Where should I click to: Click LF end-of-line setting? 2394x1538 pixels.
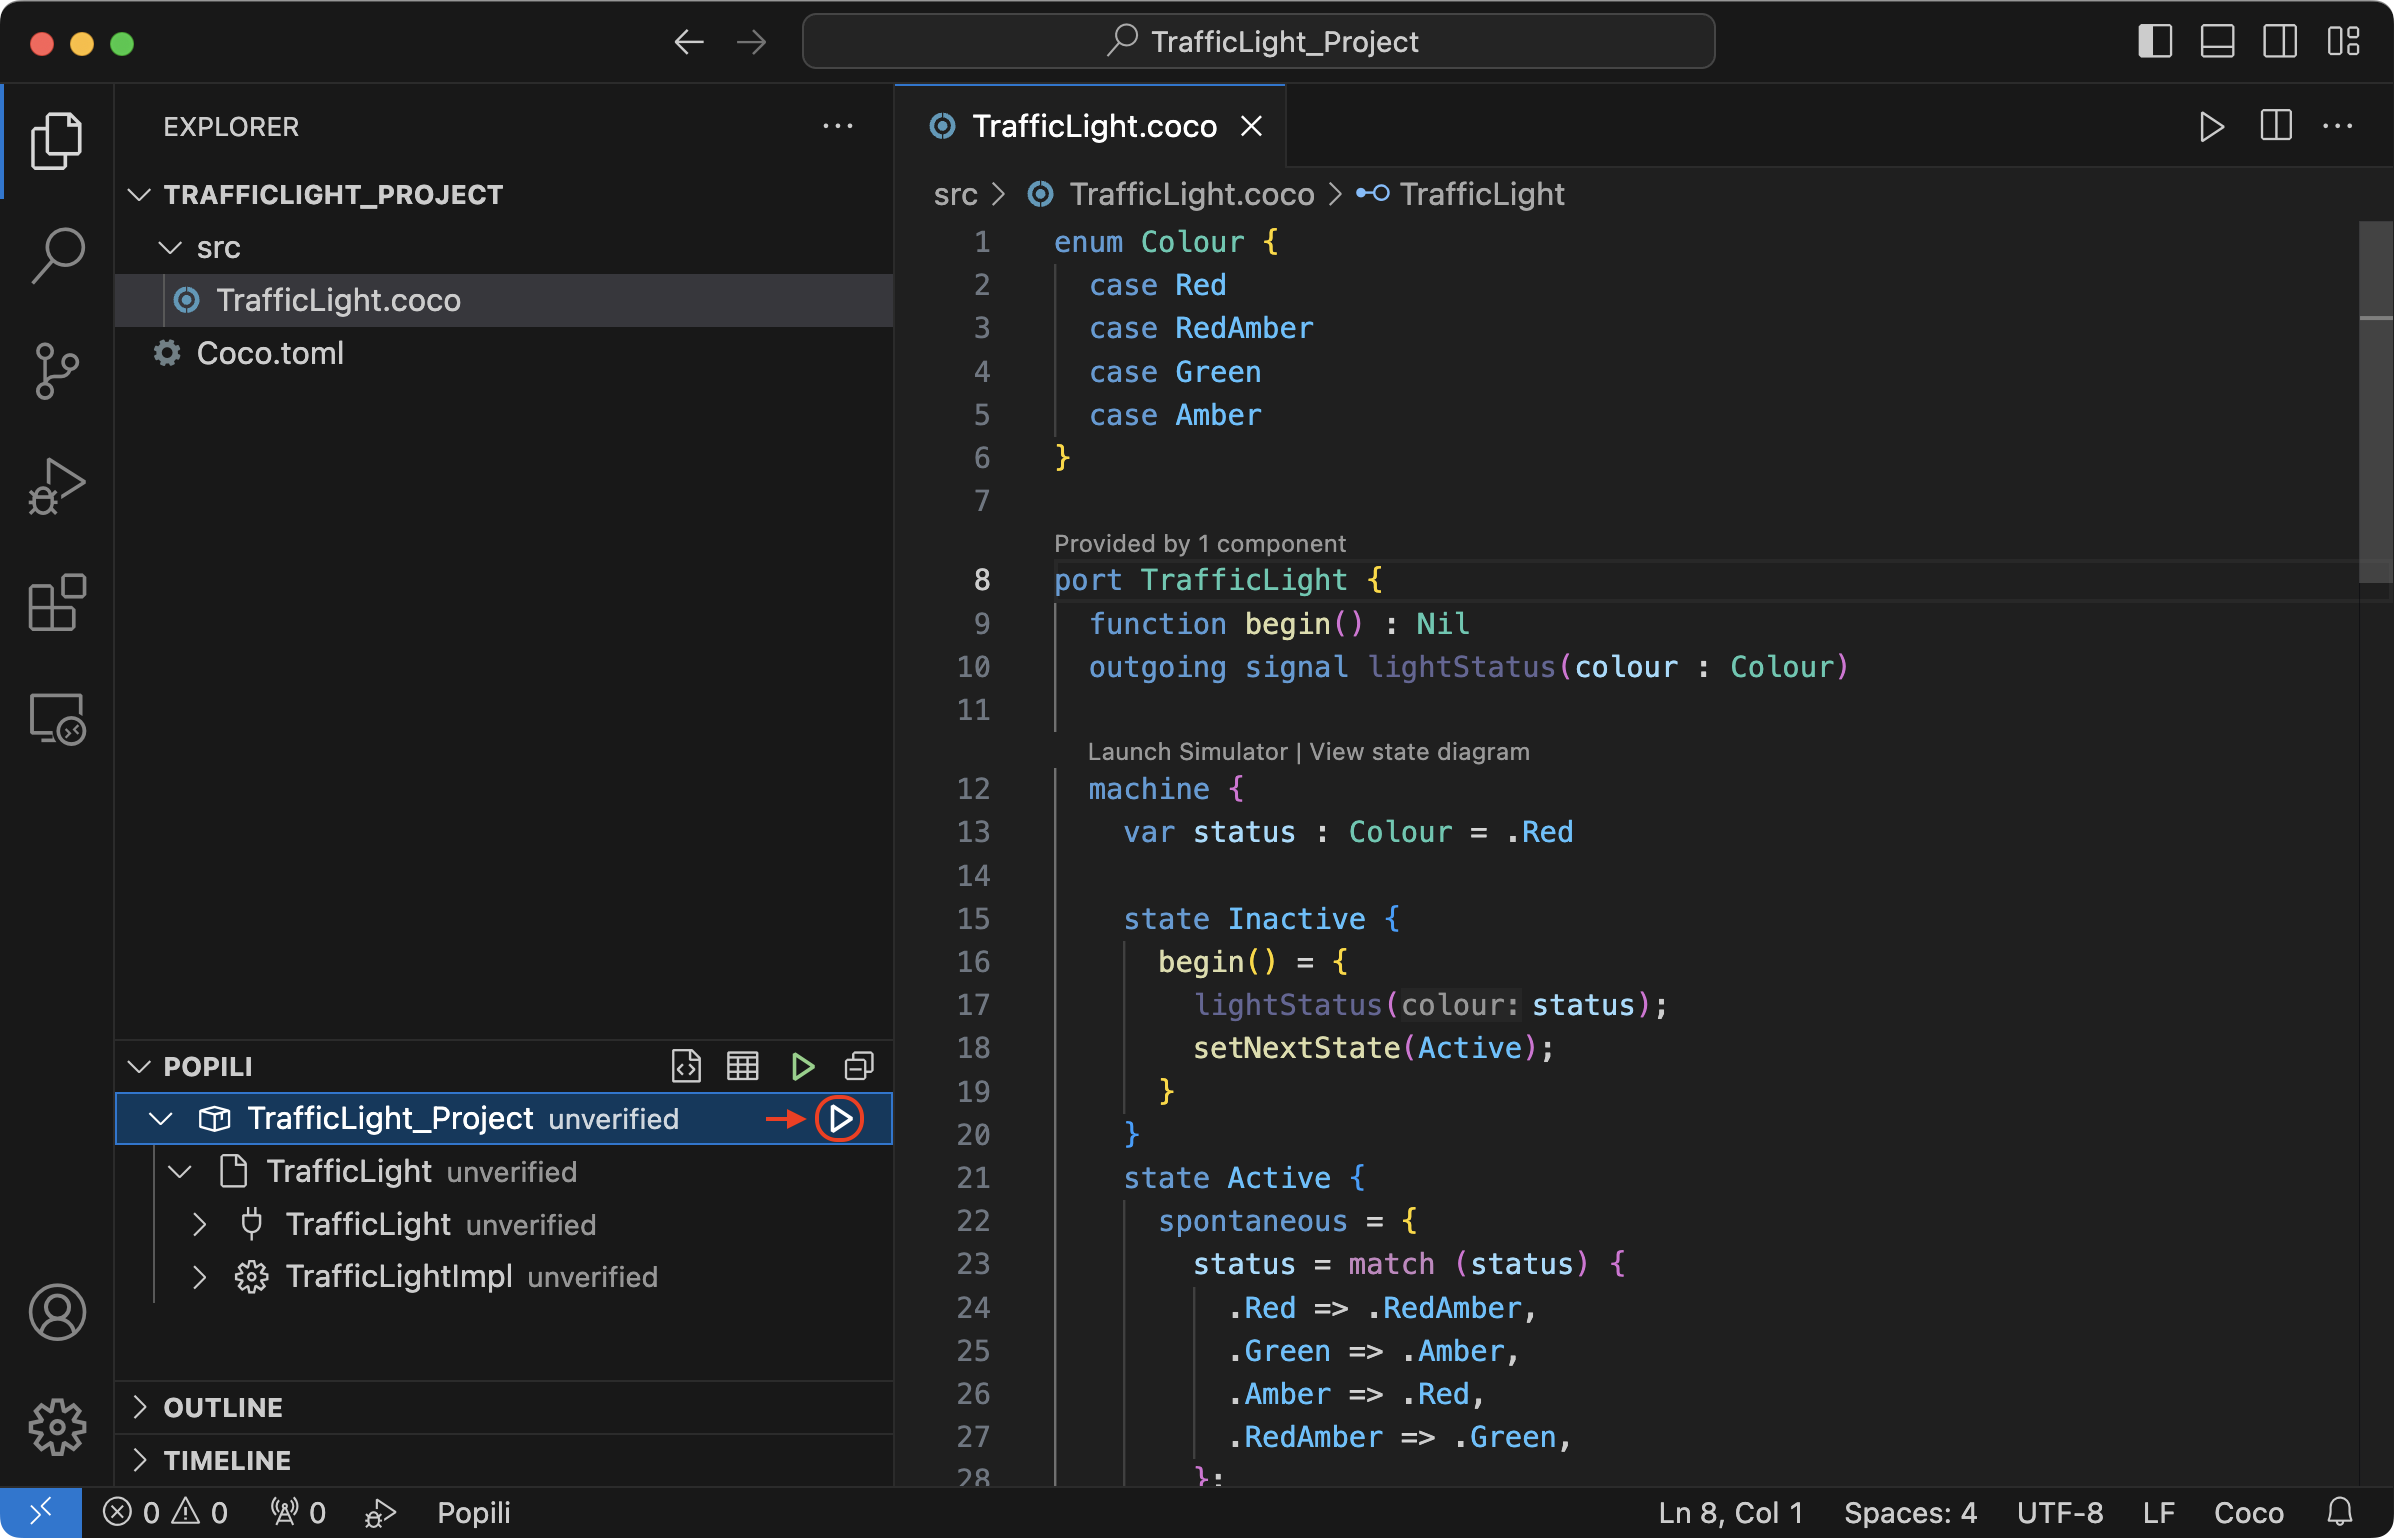click(x=2158, y=1512)
